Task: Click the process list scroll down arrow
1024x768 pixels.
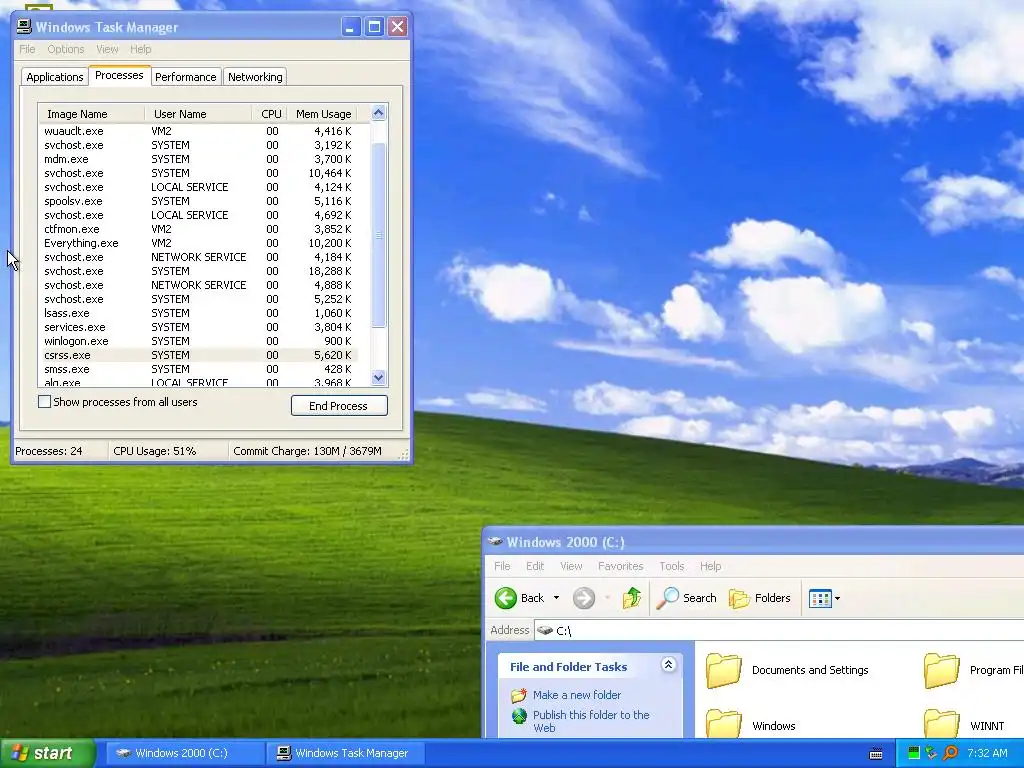Action: pyautogui.click(x=378, y=377)
